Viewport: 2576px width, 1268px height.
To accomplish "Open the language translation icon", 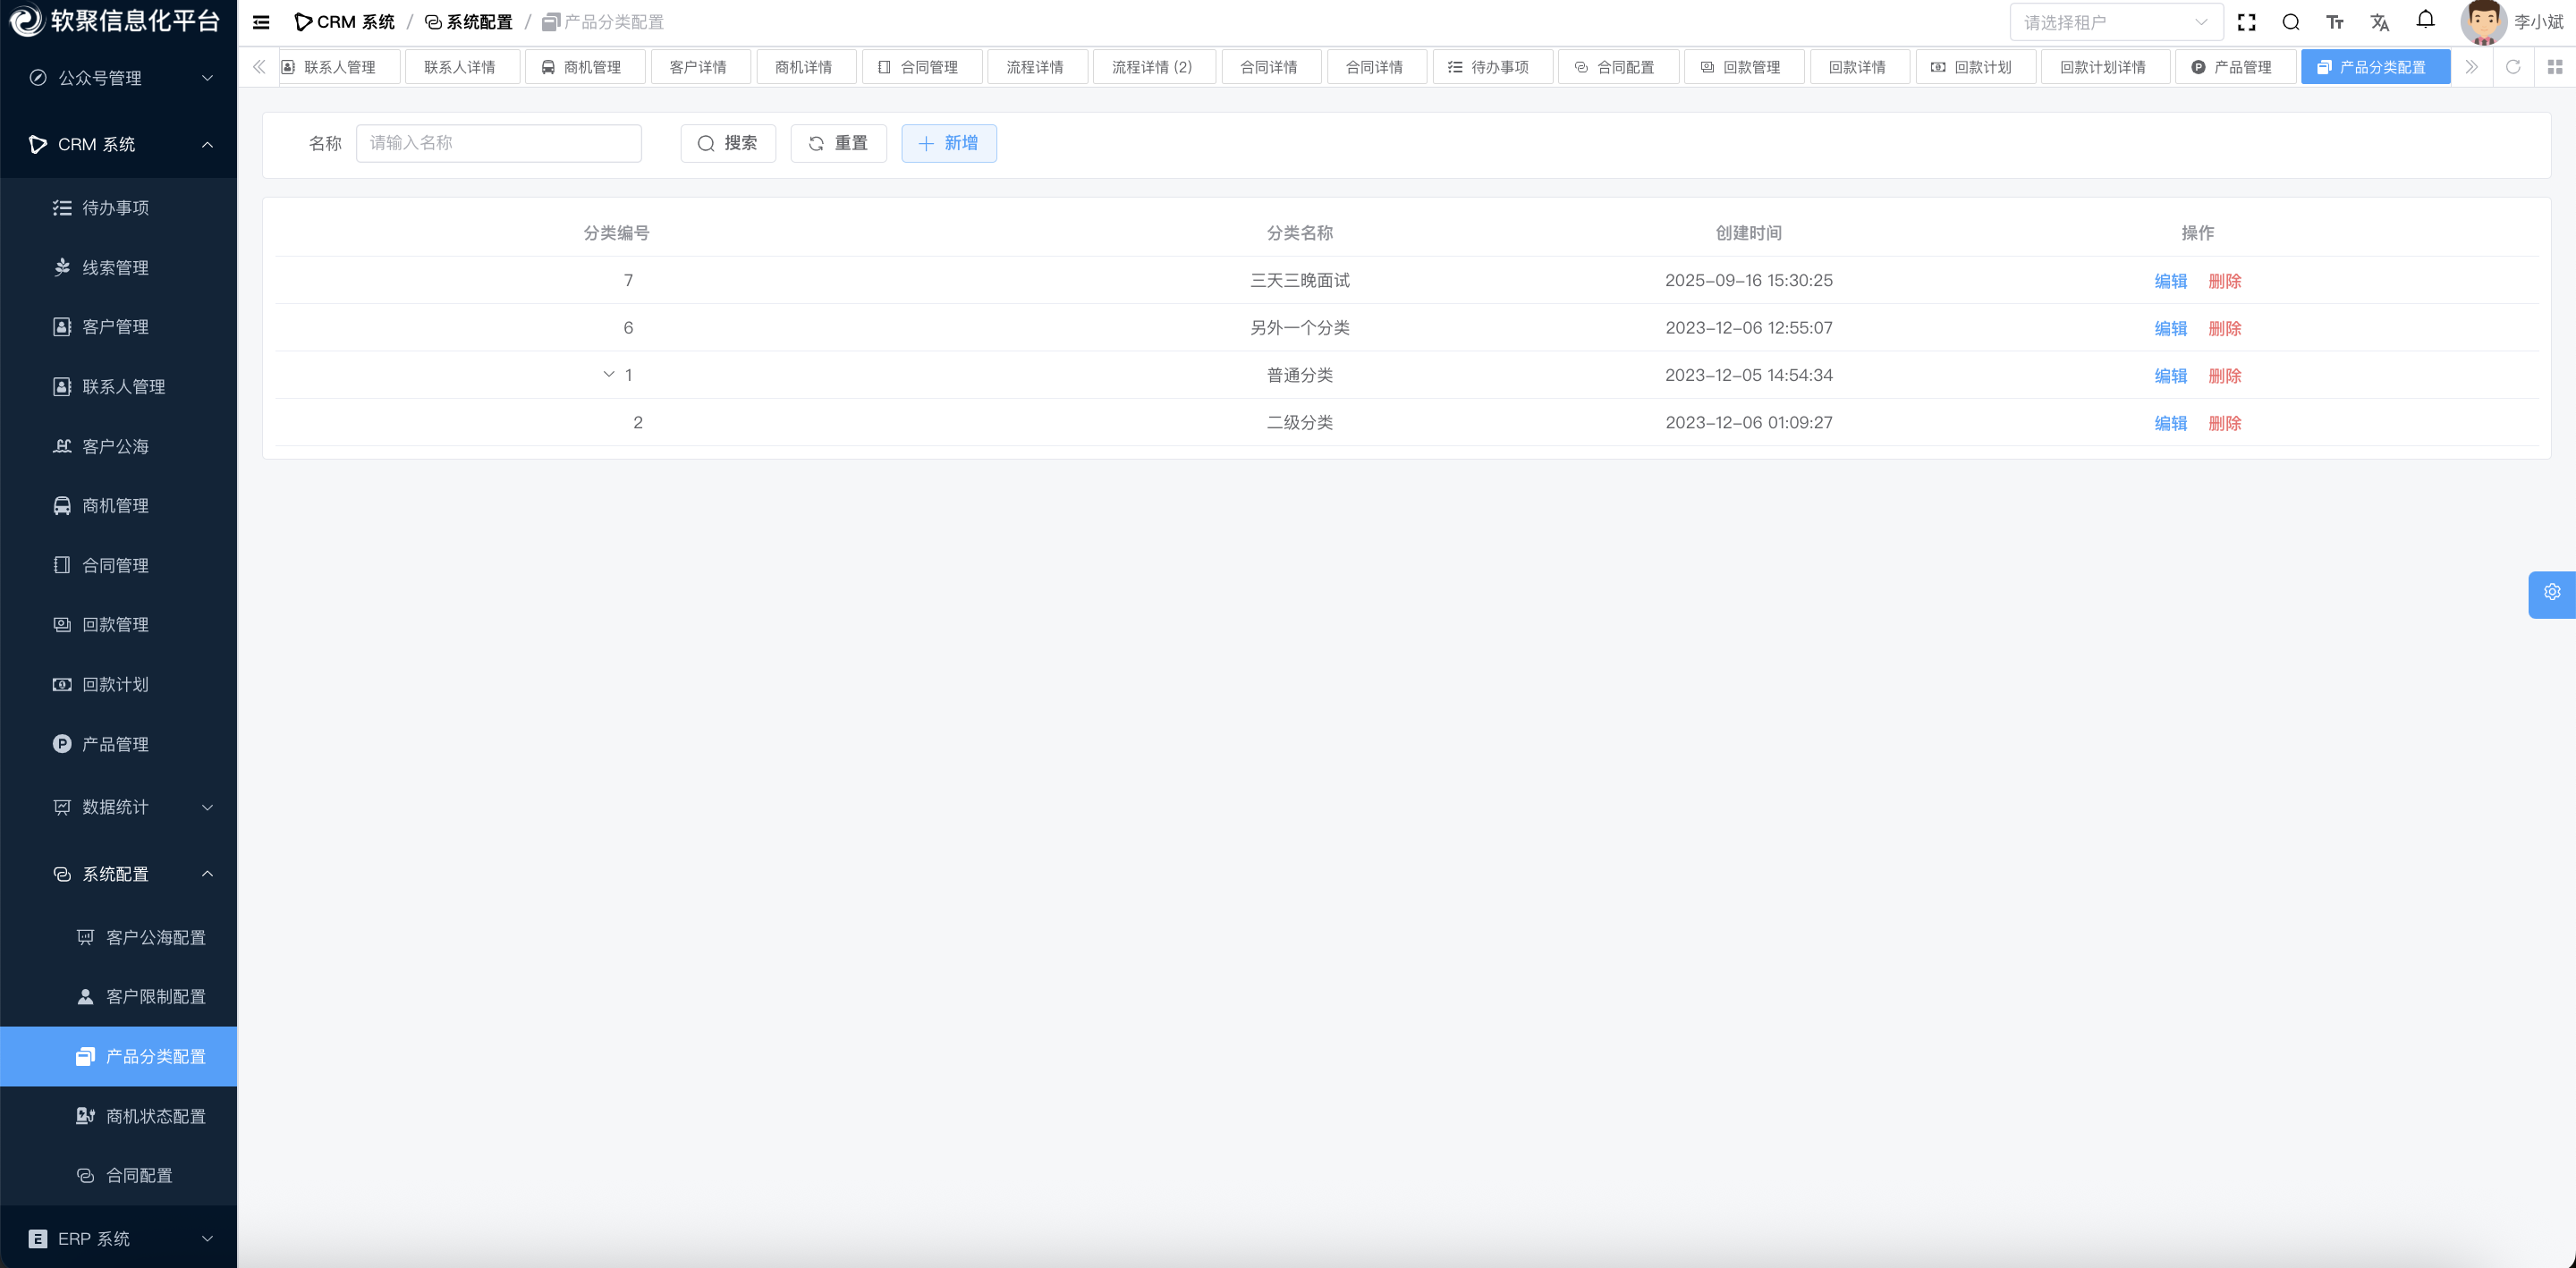I will click(2379, 22).
